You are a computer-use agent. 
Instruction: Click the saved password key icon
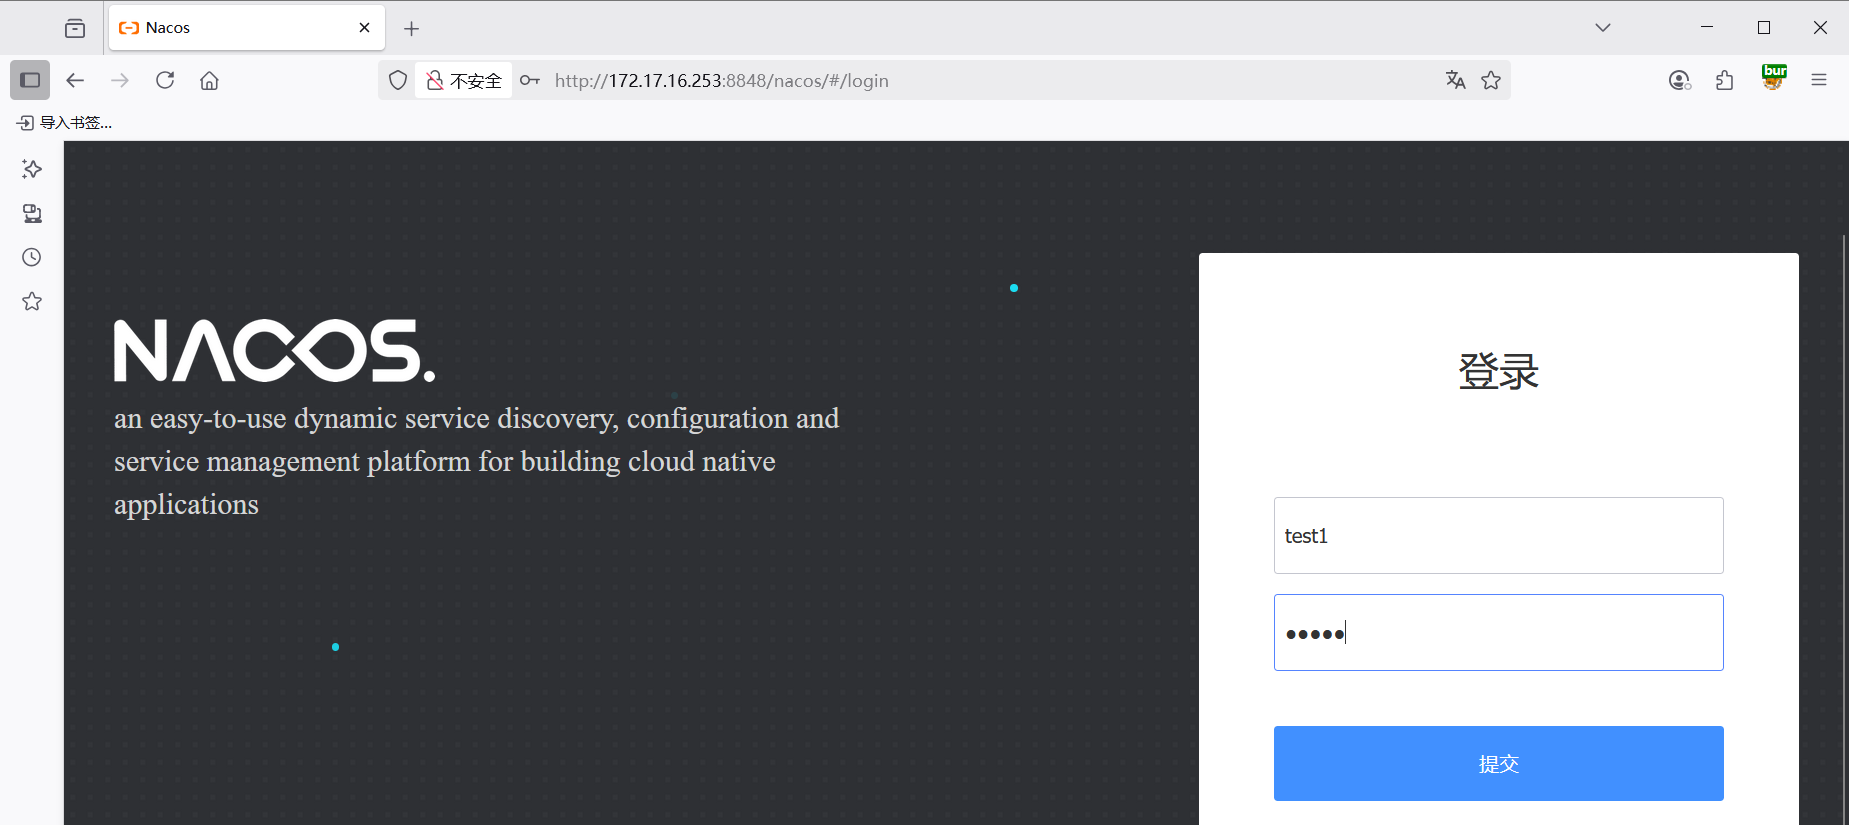click(530, 80)
